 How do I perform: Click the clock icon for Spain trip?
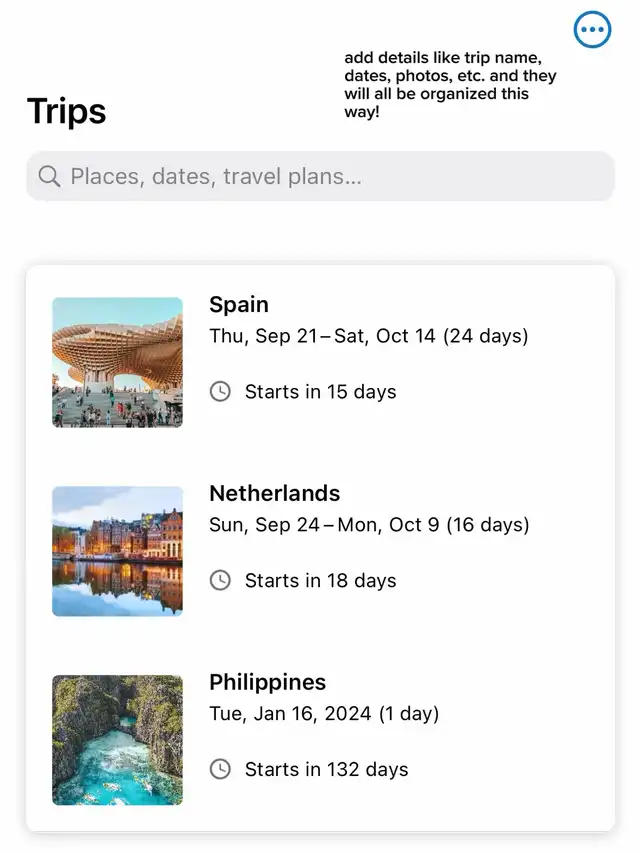click(220, 391)
